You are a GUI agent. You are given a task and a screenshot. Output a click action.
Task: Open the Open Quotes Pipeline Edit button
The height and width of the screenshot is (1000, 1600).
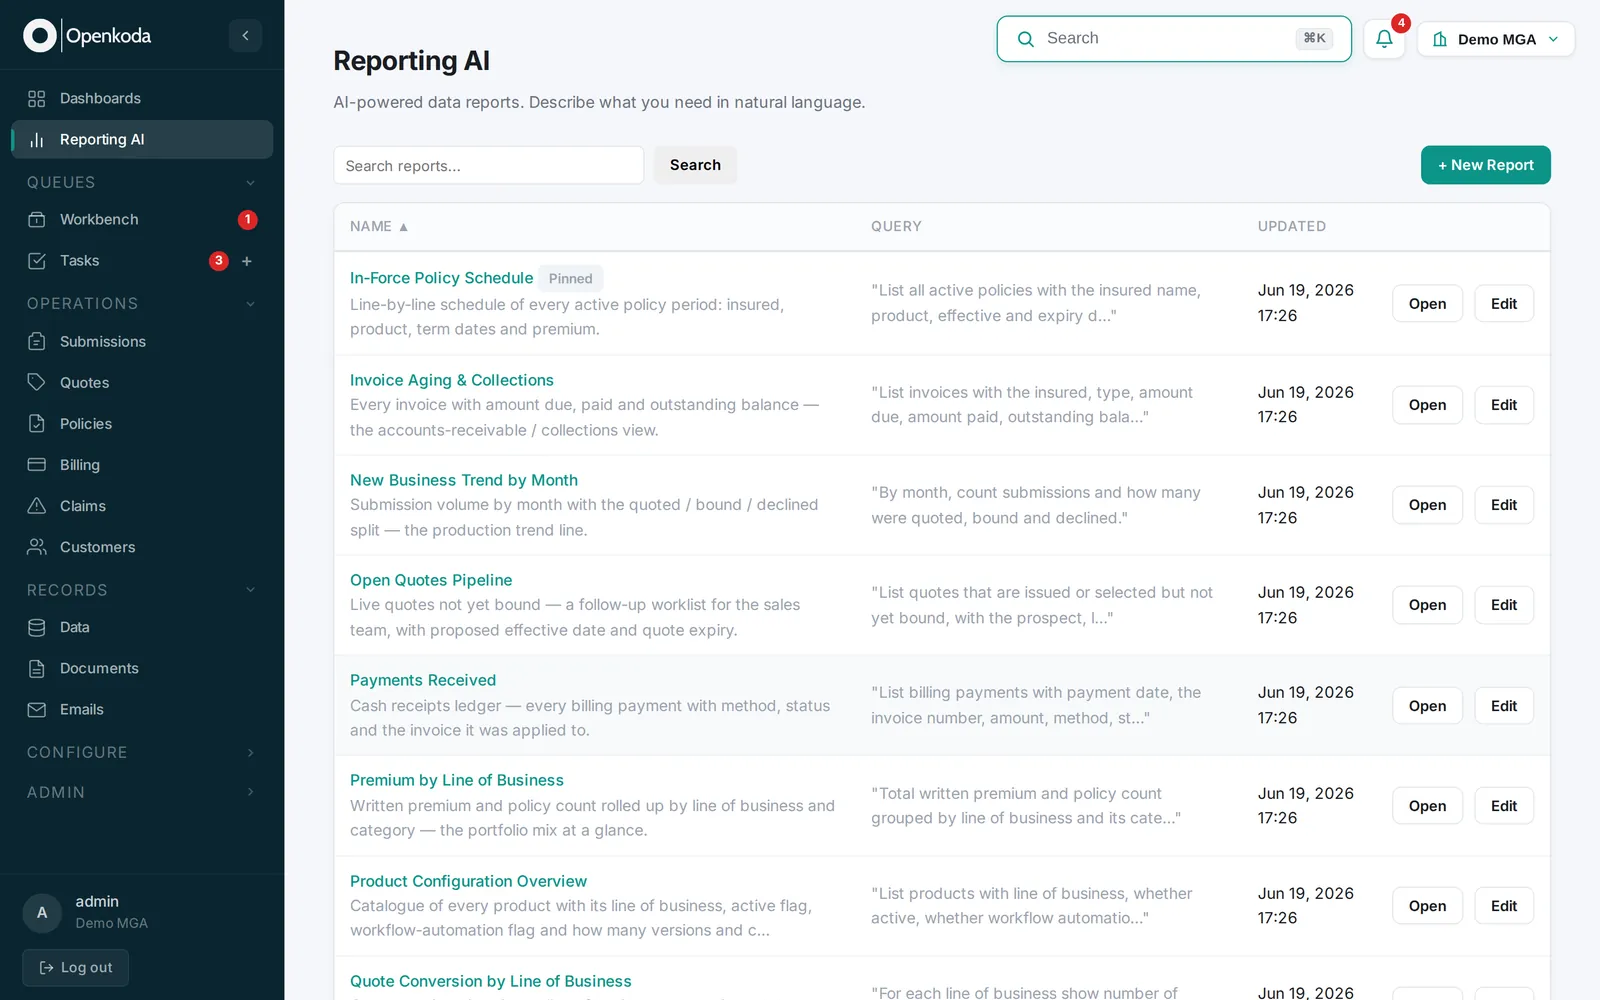(1503, 605)
